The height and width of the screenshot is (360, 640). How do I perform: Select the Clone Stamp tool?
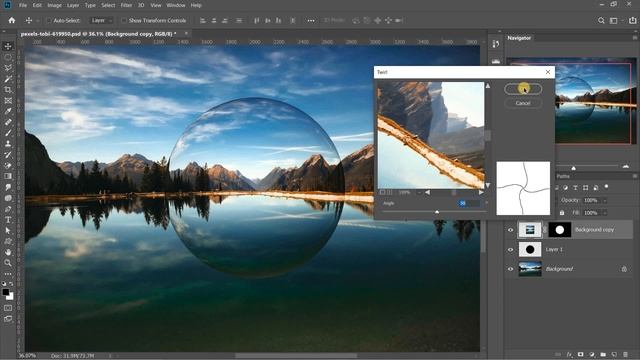pyautogui.click(x=8, y=144)
